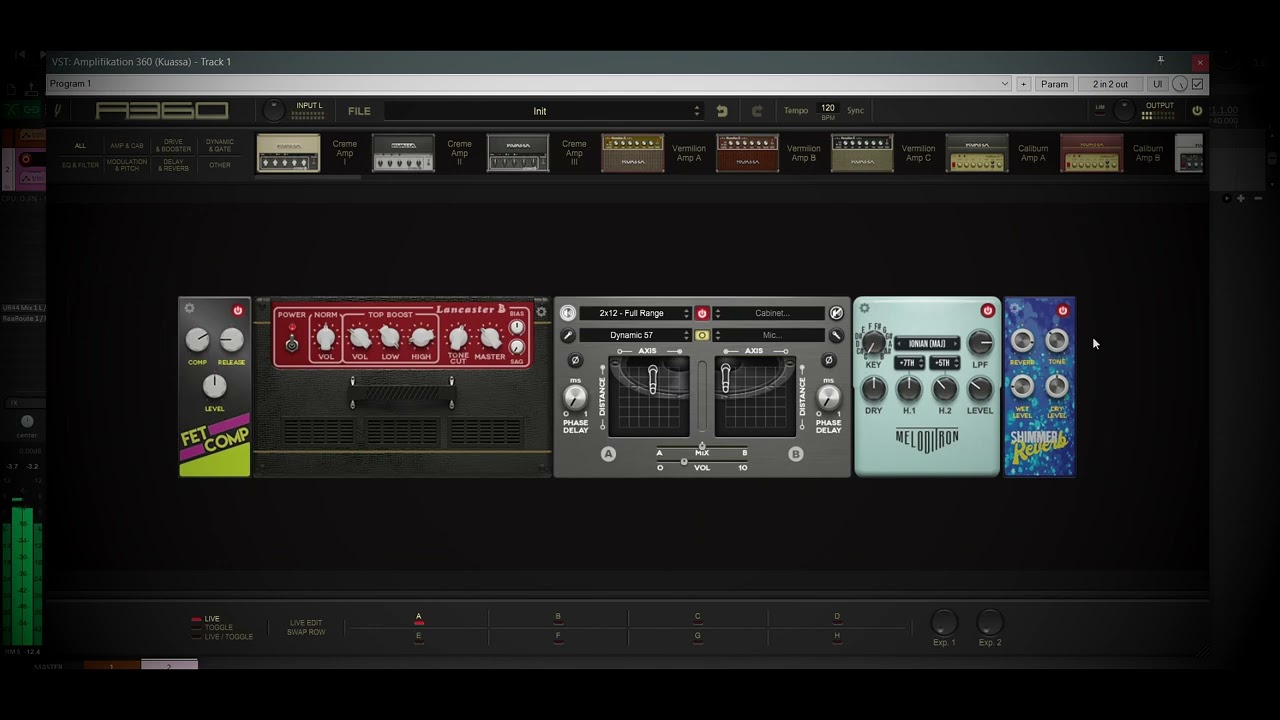Add the Creme Amp I thumbnail
The image size is (1280, 720).
point(288,153)
